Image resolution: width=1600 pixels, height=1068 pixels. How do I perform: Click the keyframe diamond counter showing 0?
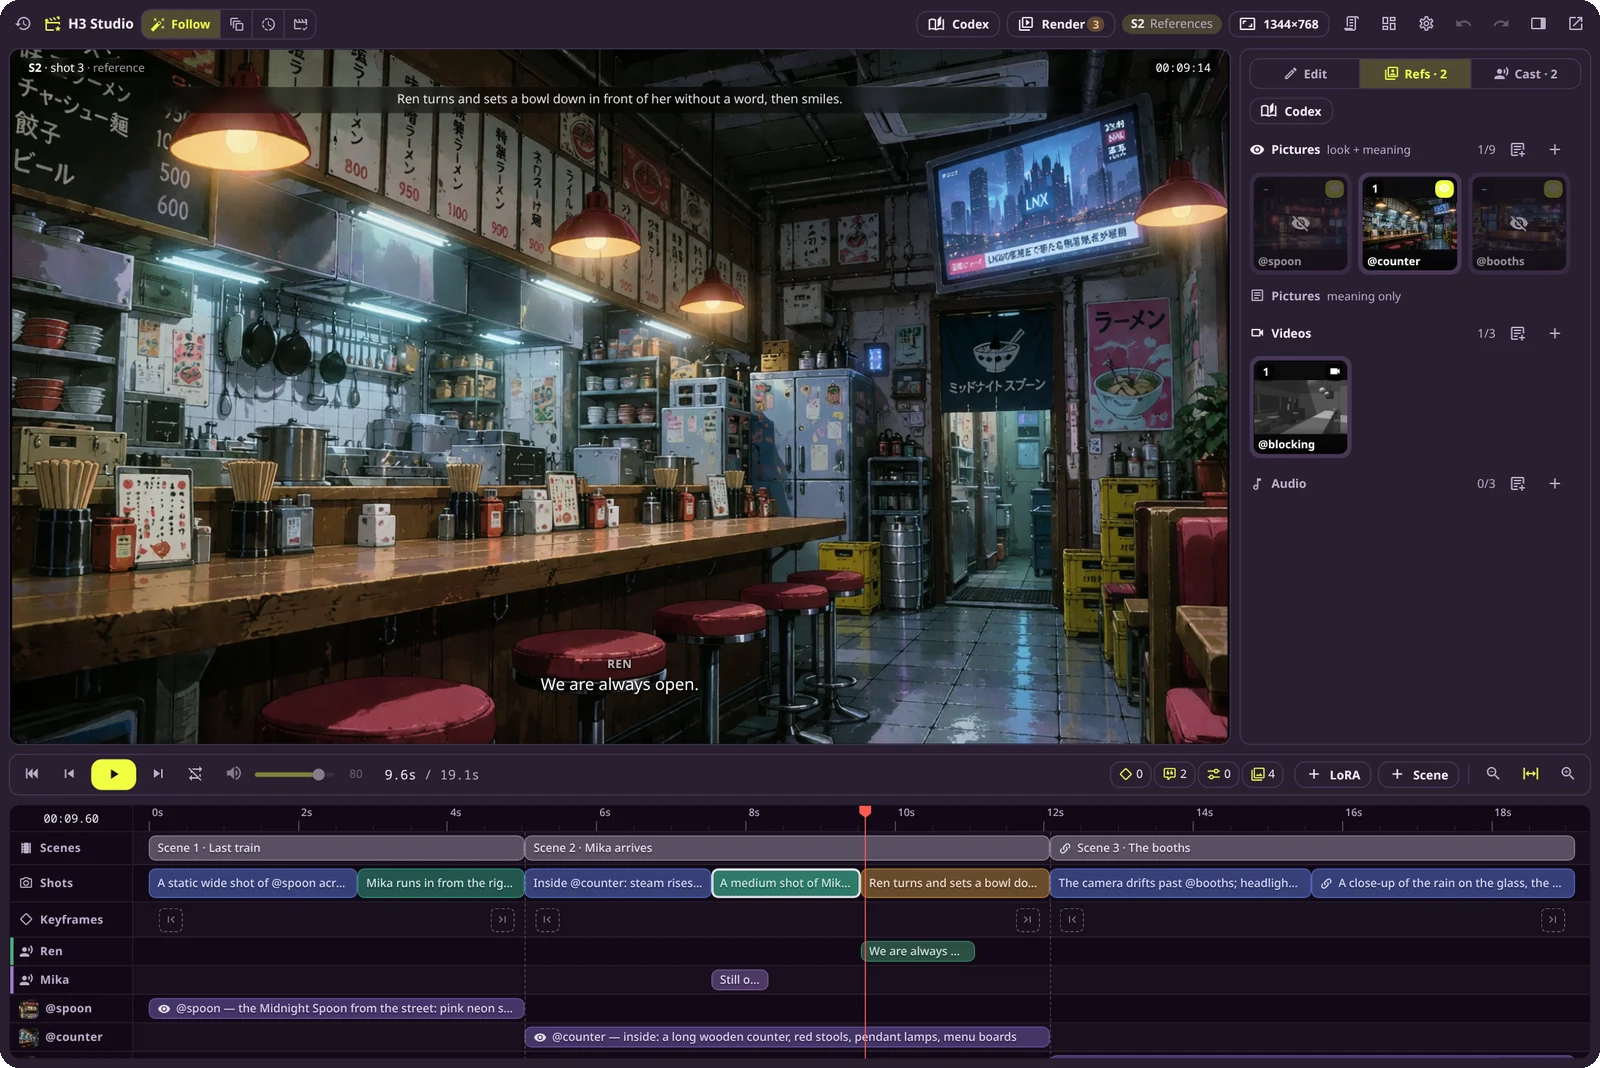click(1131, 774)
